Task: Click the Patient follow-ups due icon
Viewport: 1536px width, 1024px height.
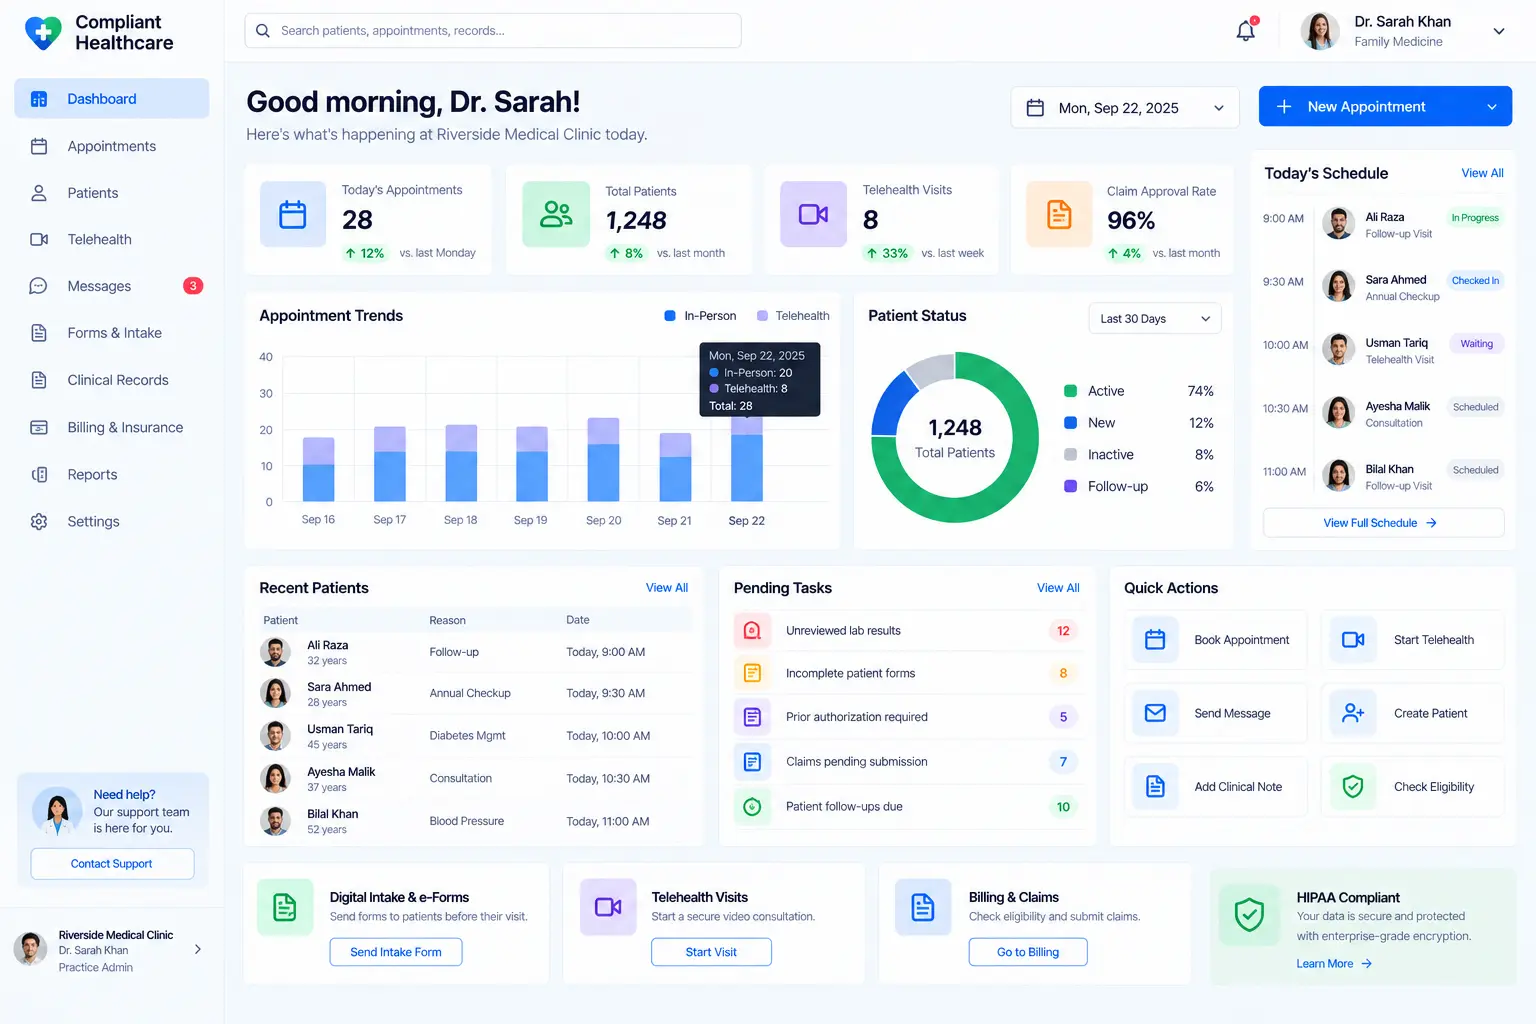Action: point(753,806)
